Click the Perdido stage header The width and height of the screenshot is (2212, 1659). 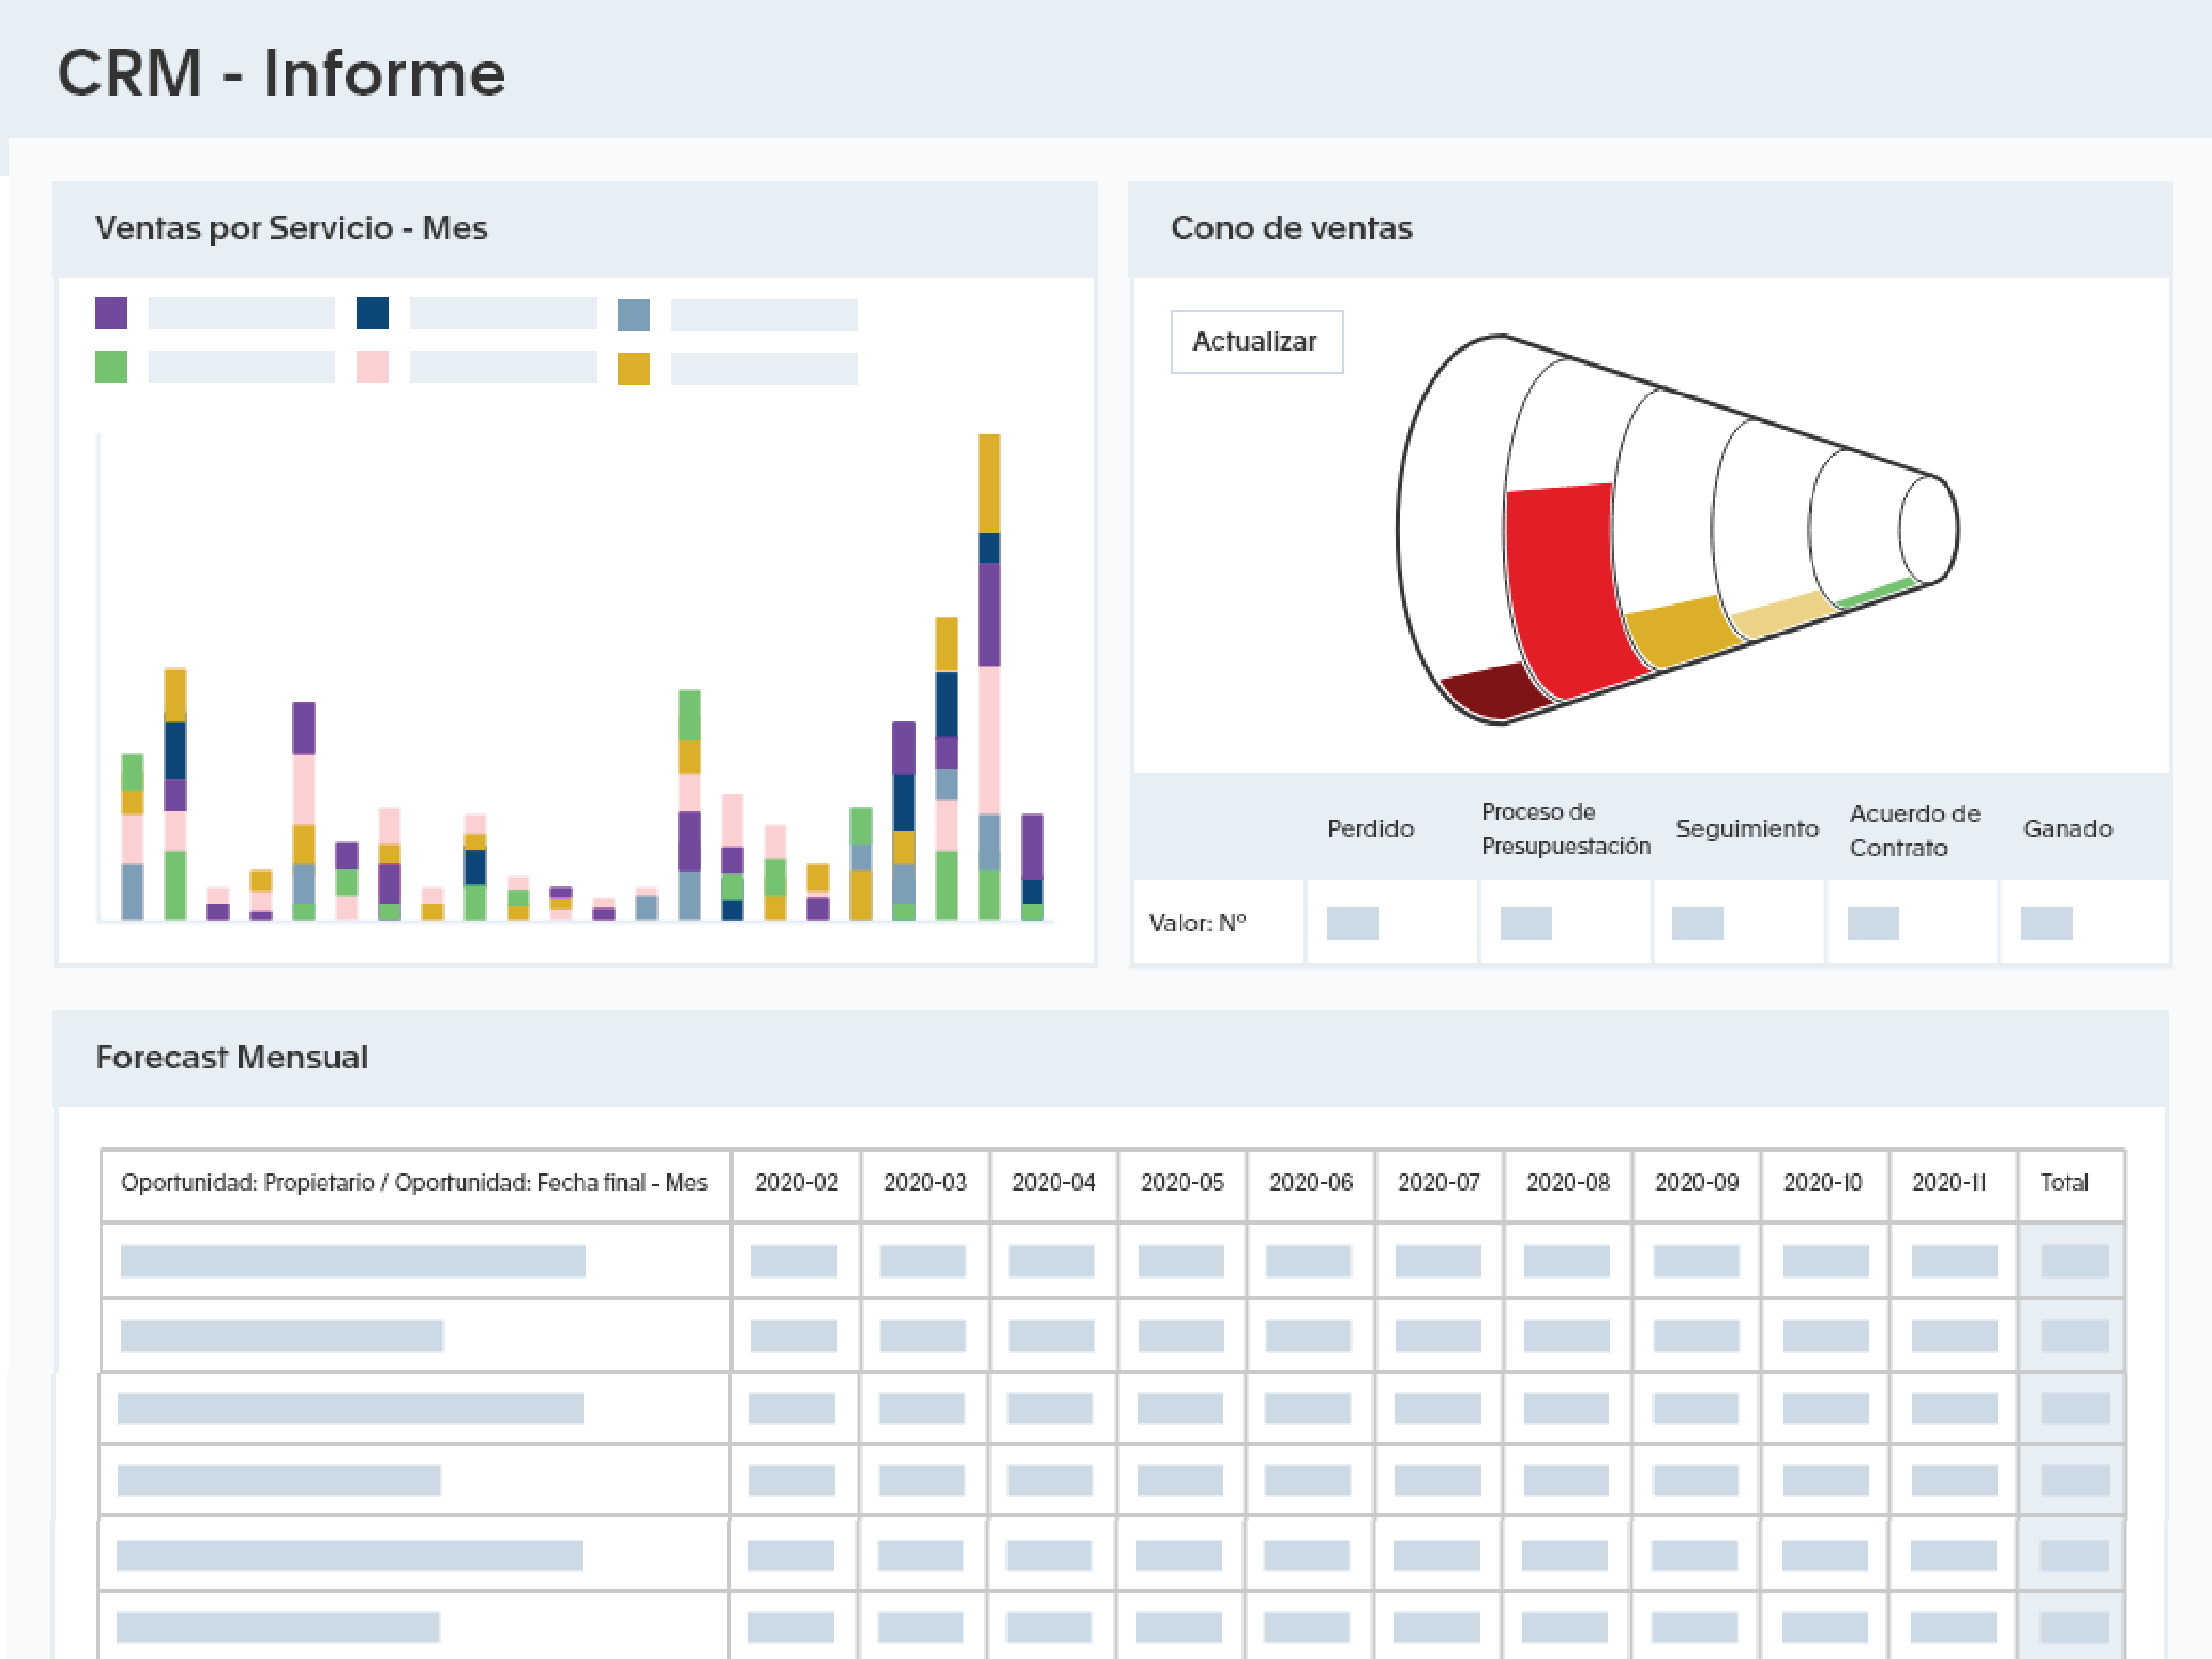click(1370, 829)
